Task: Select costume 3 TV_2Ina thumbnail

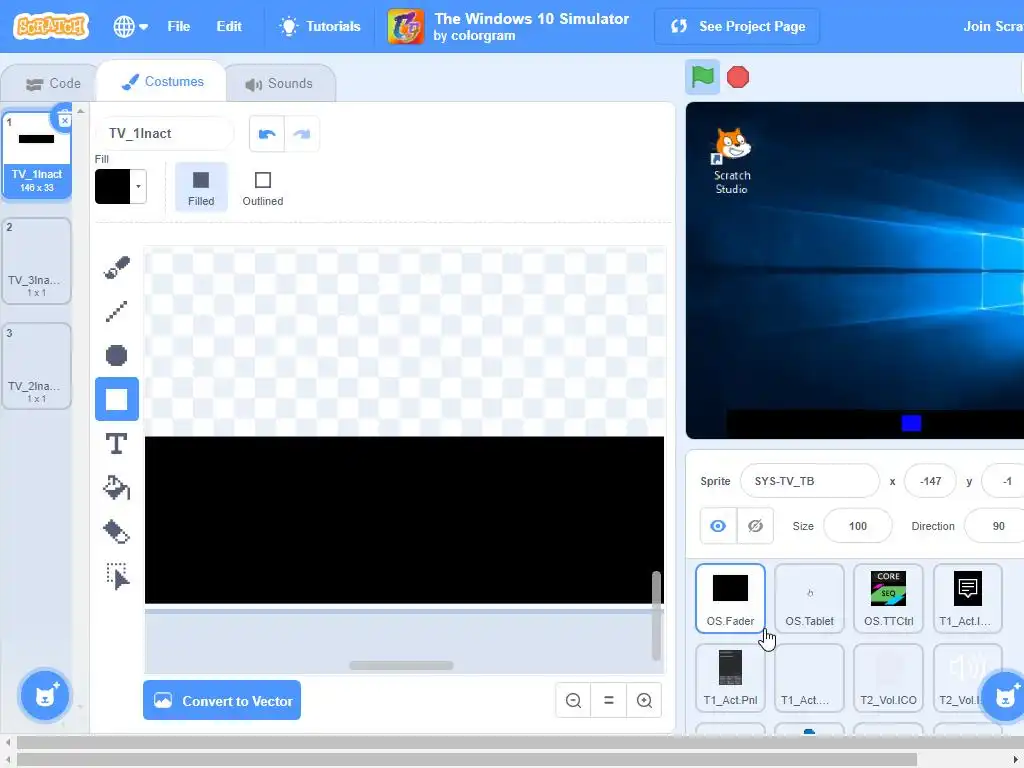Action: tap(37, 366)
